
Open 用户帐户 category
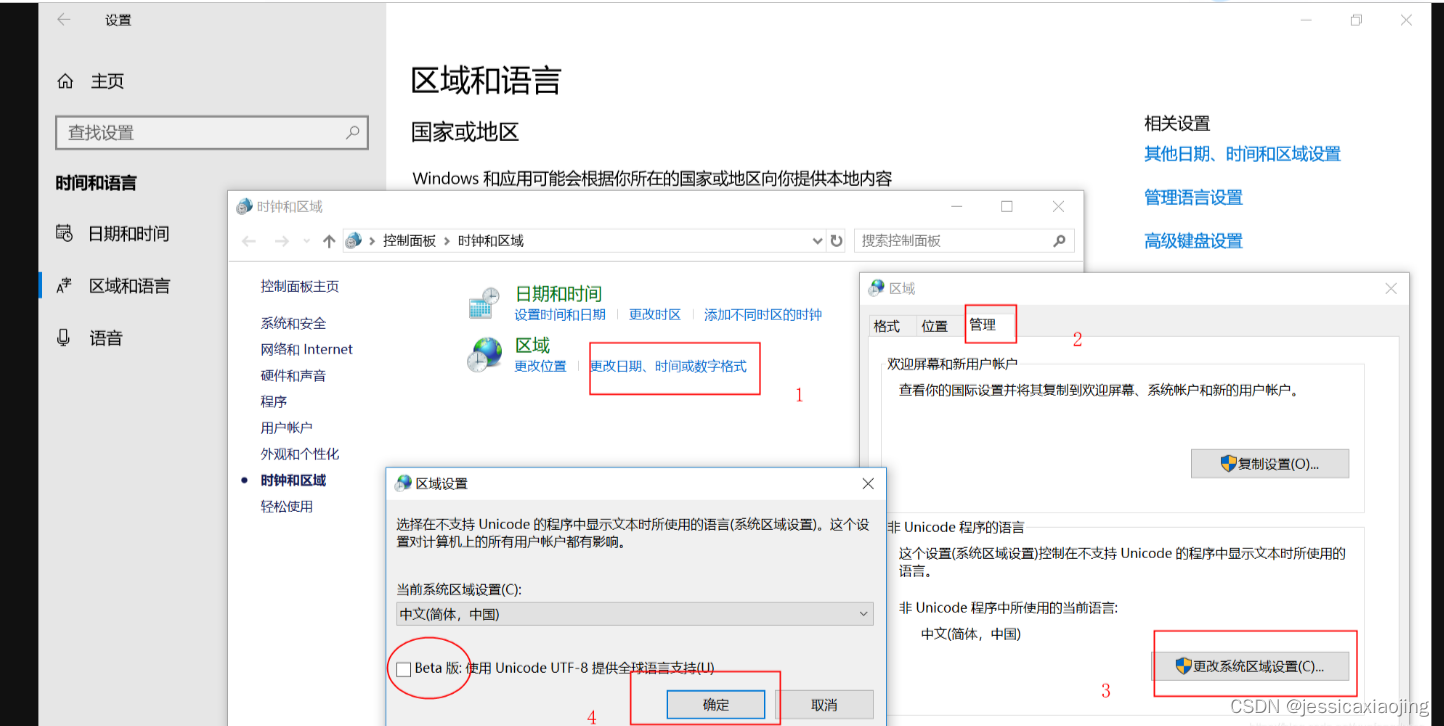point(287,428)
